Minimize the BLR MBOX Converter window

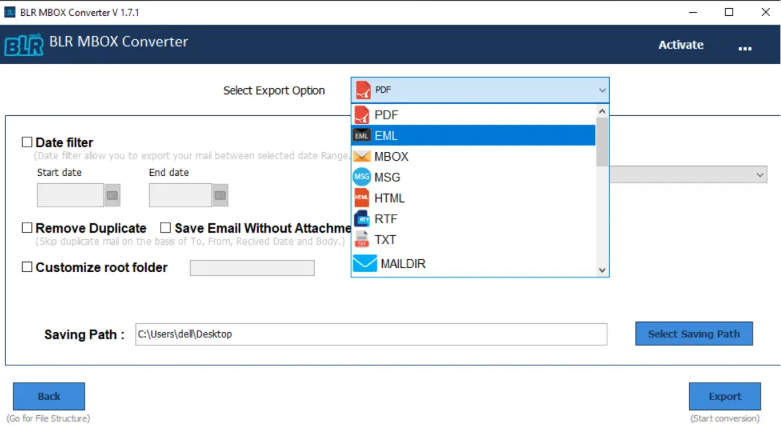(x=693, y=12)
